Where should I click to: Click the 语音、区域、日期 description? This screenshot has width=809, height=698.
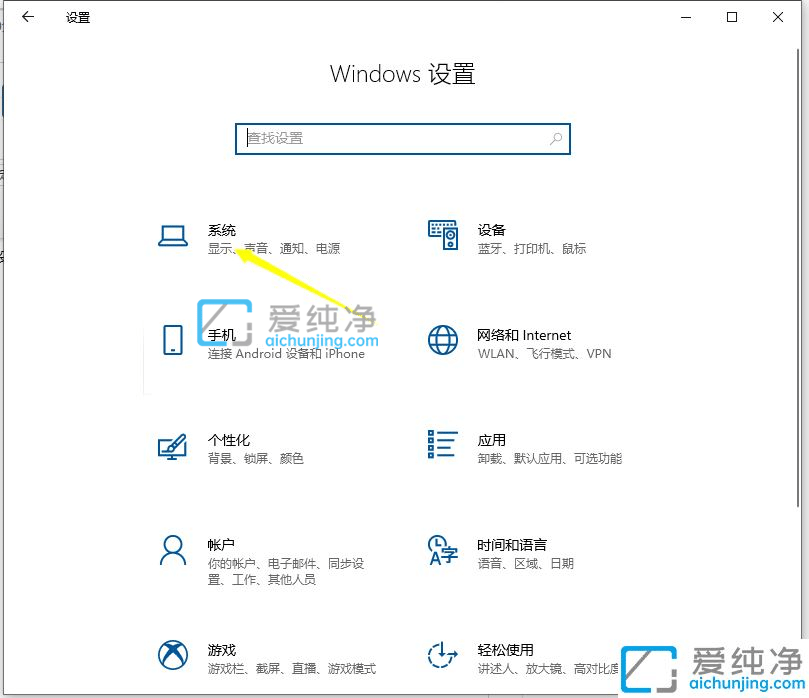(x=526, y=563)
